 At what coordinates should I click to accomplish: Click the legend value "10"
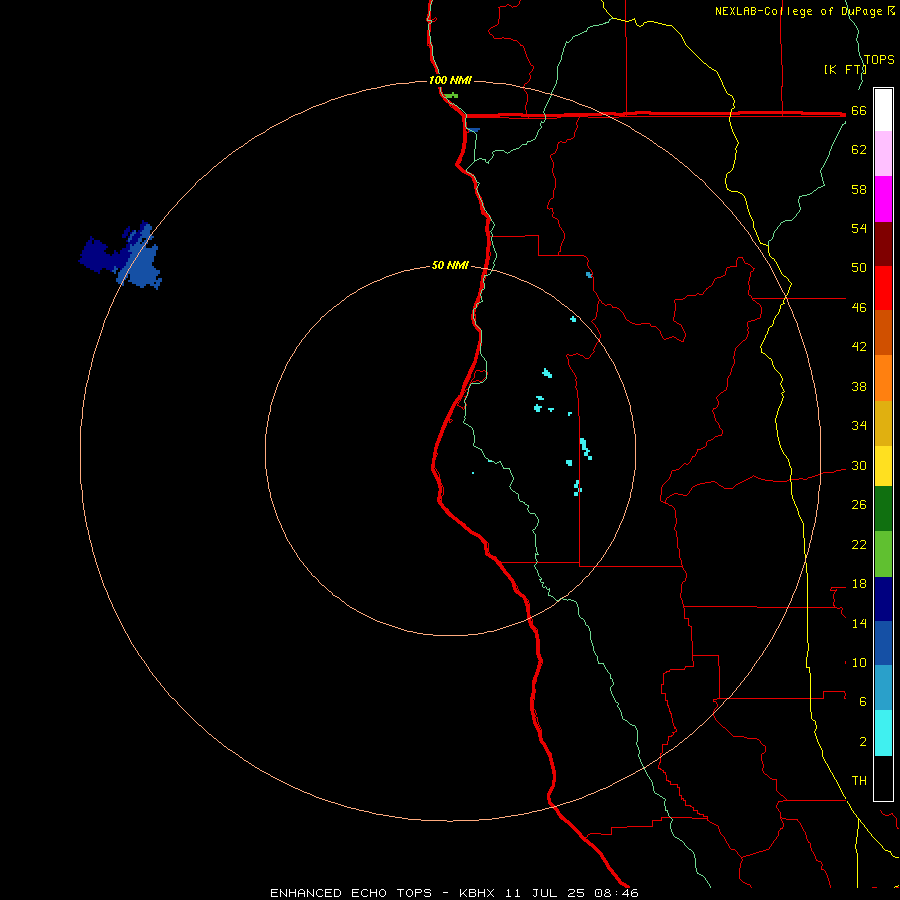click(859, 662)
